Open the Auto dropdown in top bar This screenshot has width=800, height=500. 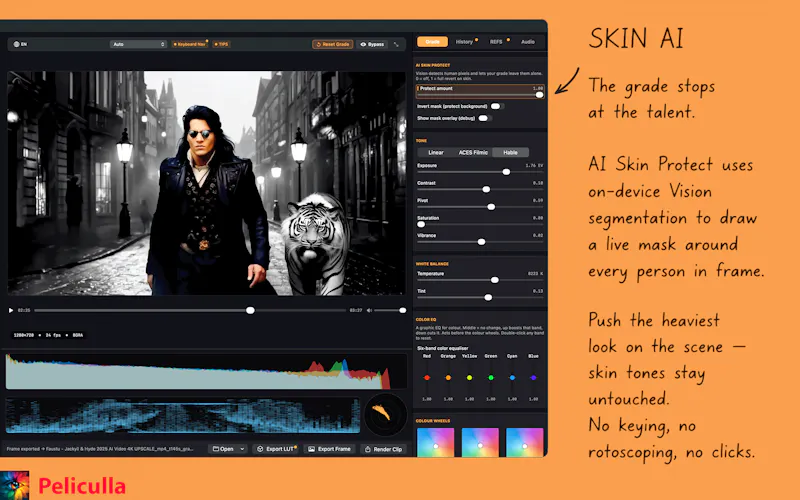(x=138, y=44)
